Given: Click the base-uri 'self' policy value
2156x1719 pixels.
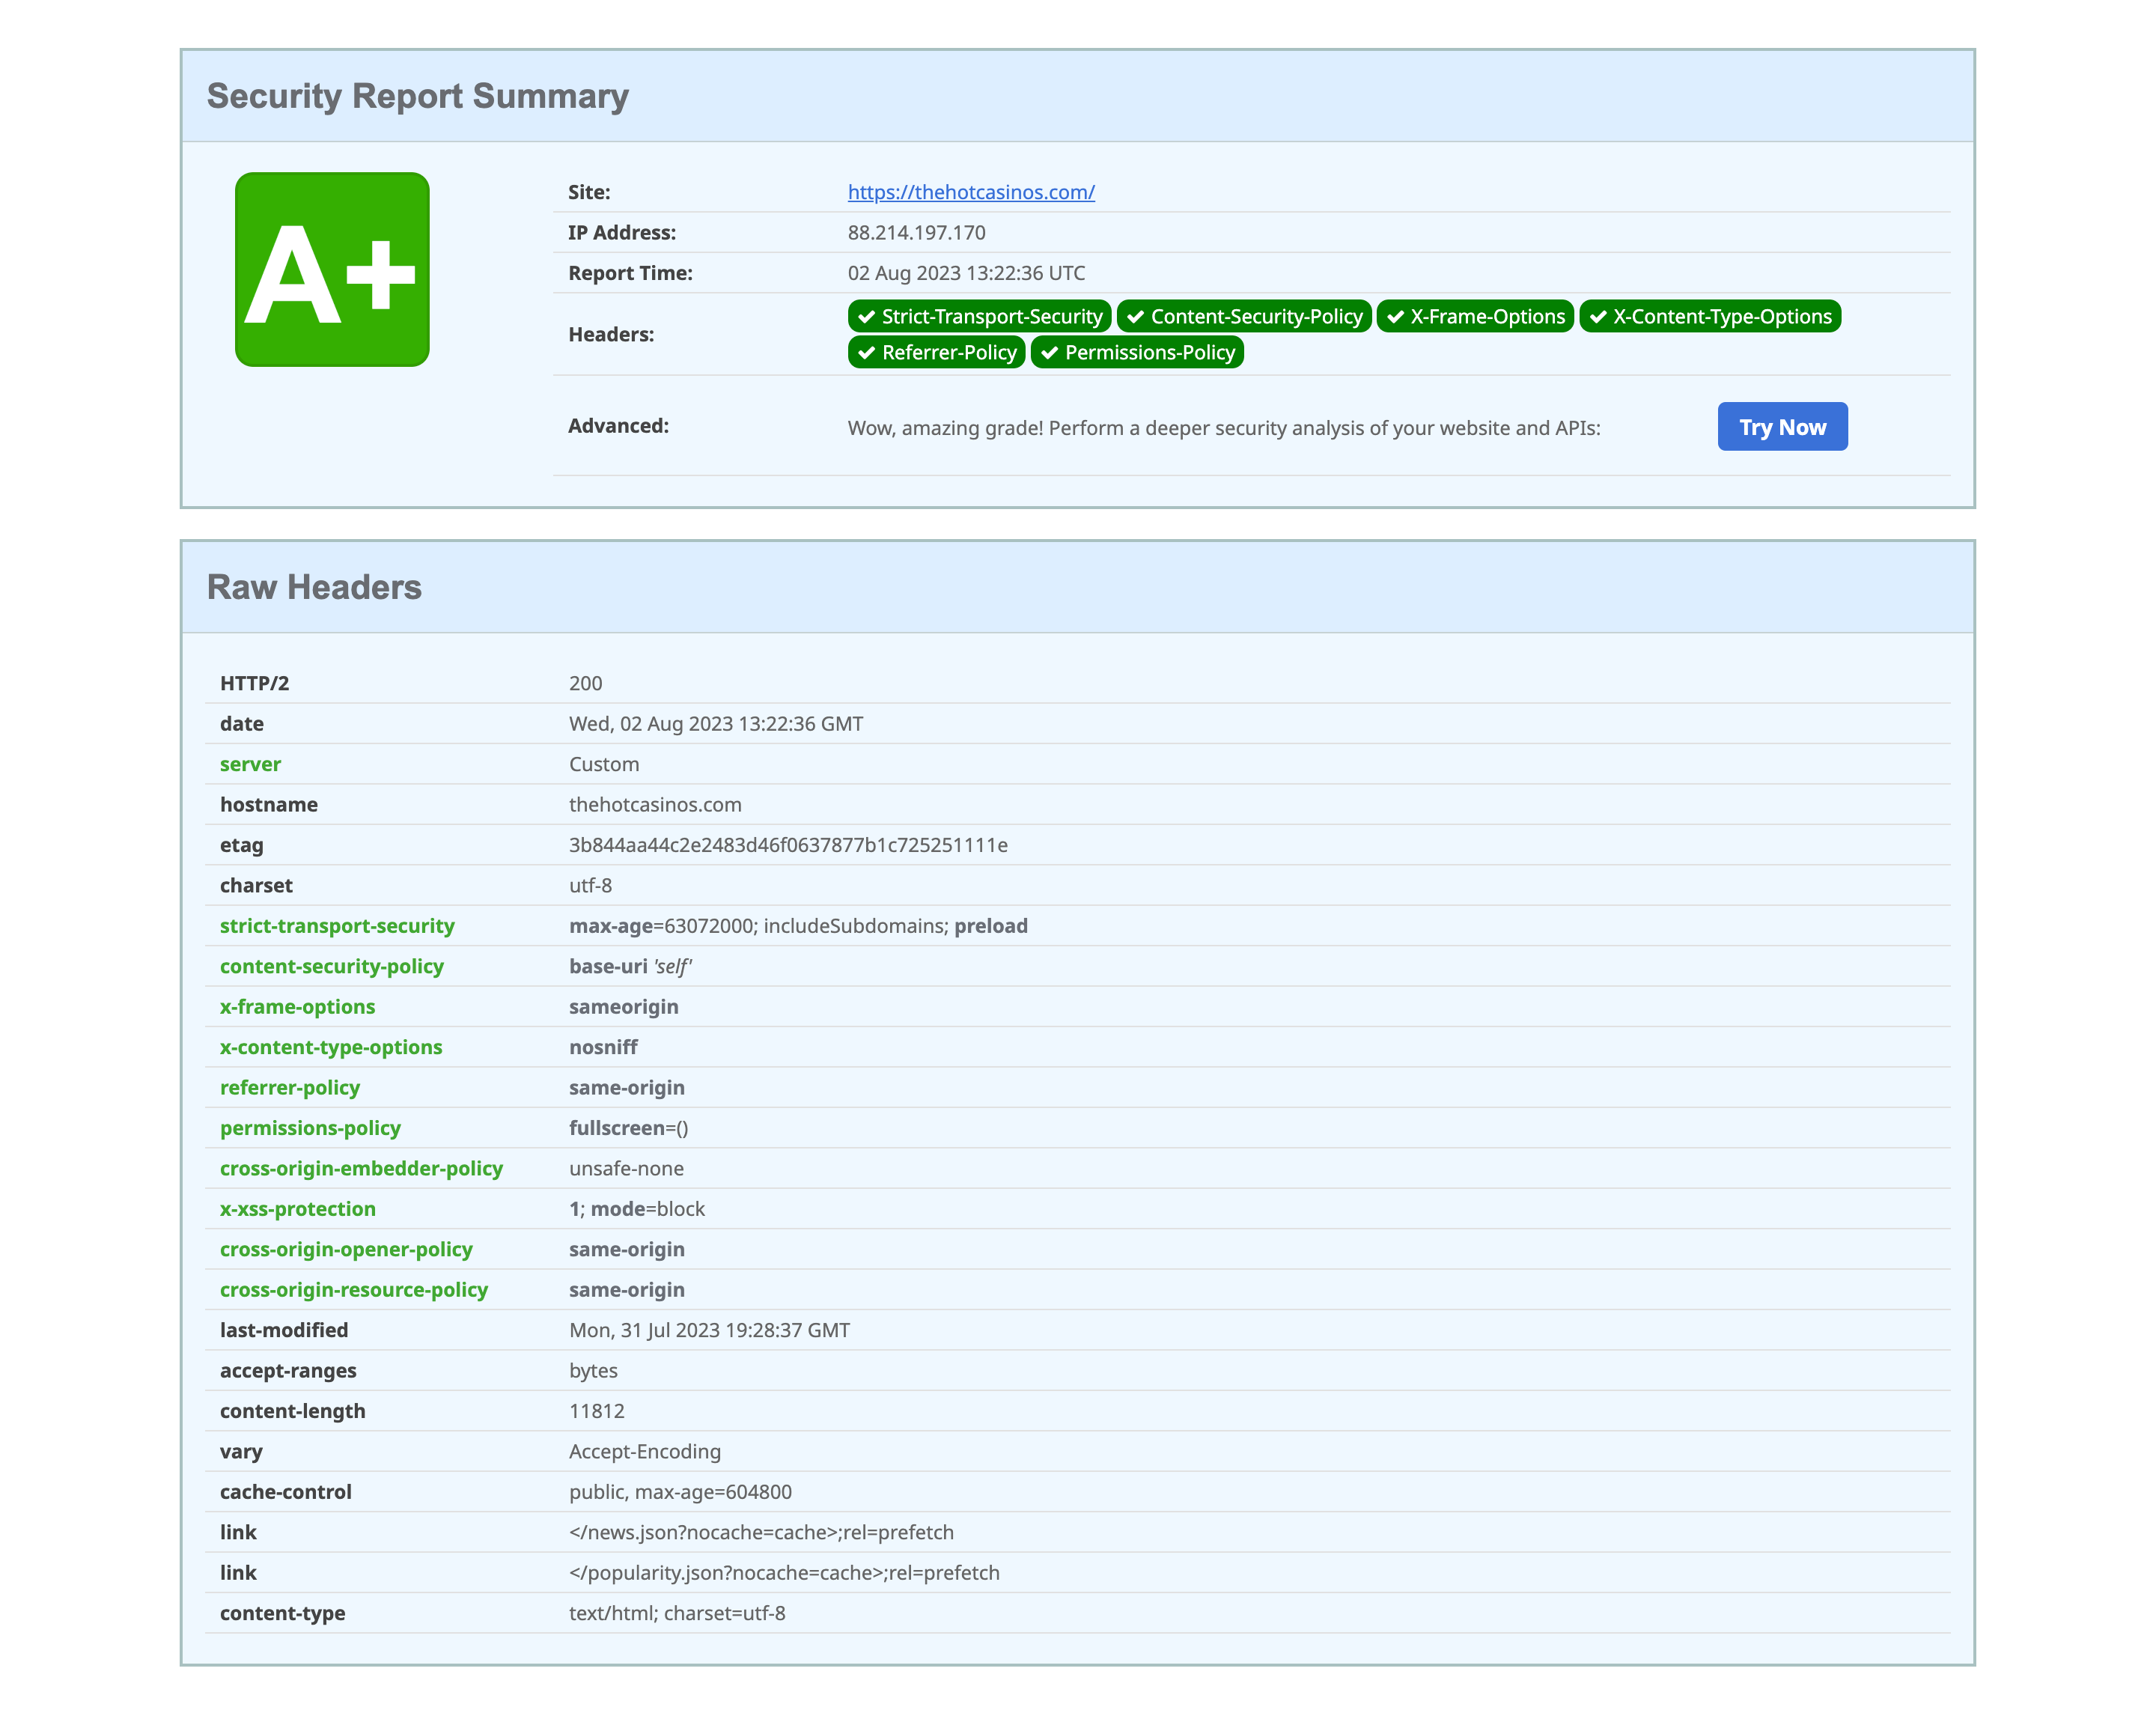Looking at the screenshot, I should pos(630,966).
